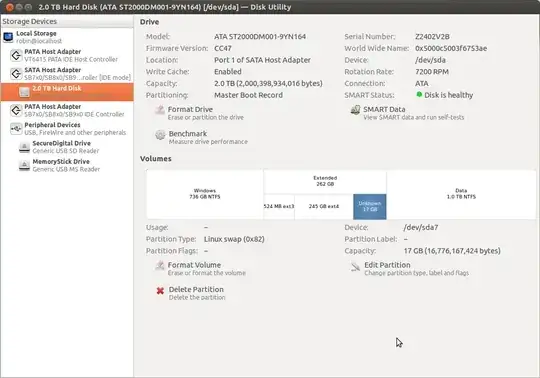540x378 pixels.
Task: Select the VT6415 PATA IDE Host Controller
Action: pyautogui.click(x=67, y=55)
